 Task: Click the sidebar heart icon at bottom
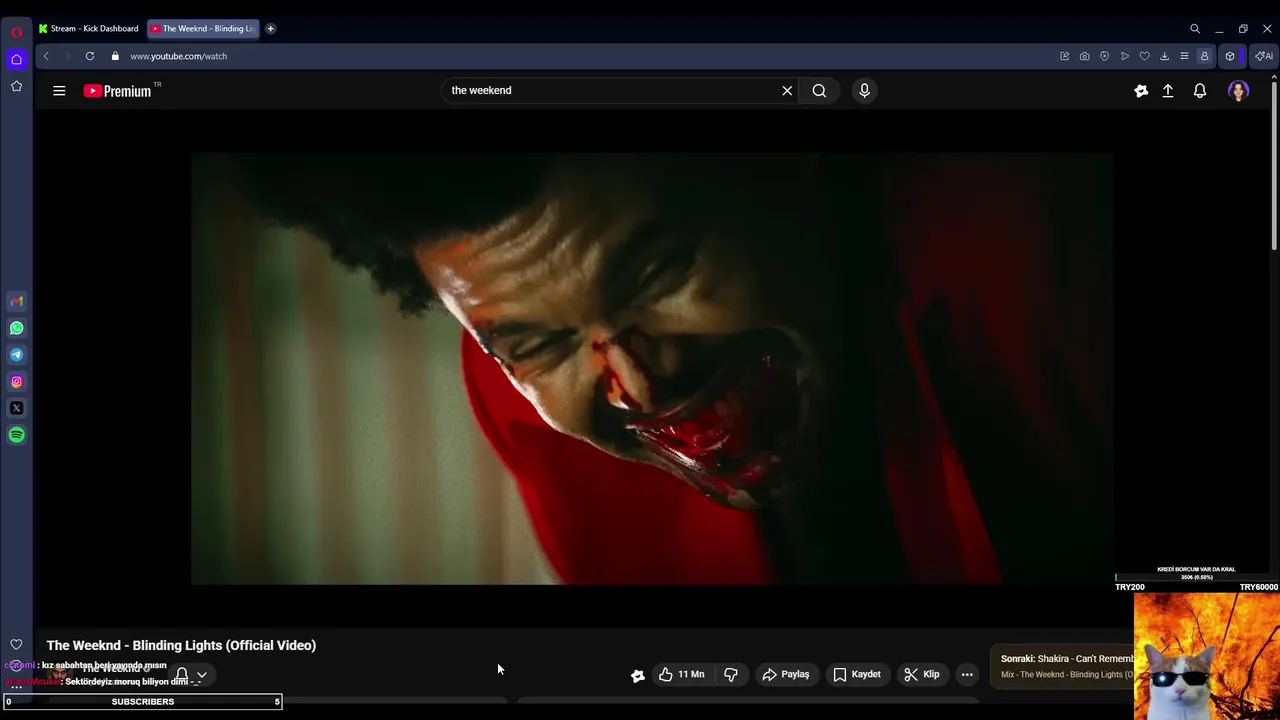(x=16, y=645)
